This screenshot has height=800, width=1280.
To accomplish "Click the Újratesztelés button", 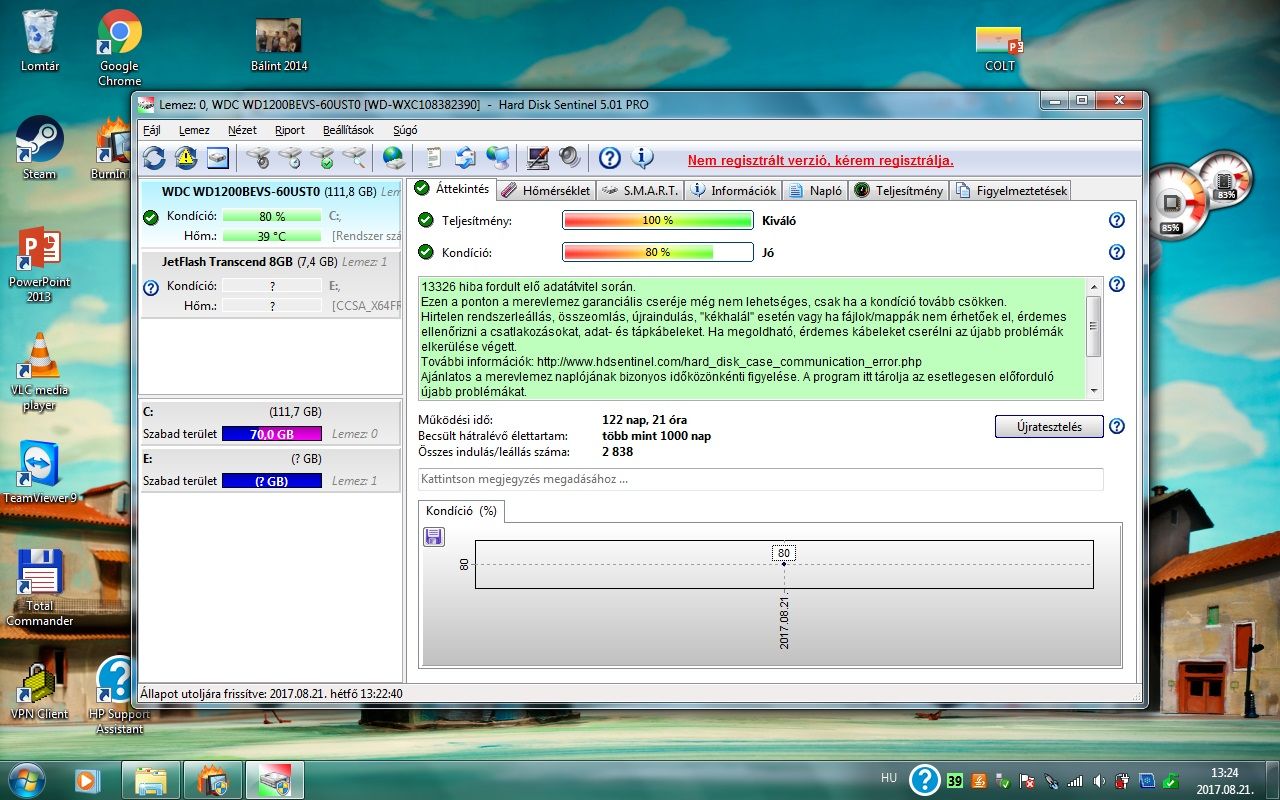I will [x=1049, y=426].
